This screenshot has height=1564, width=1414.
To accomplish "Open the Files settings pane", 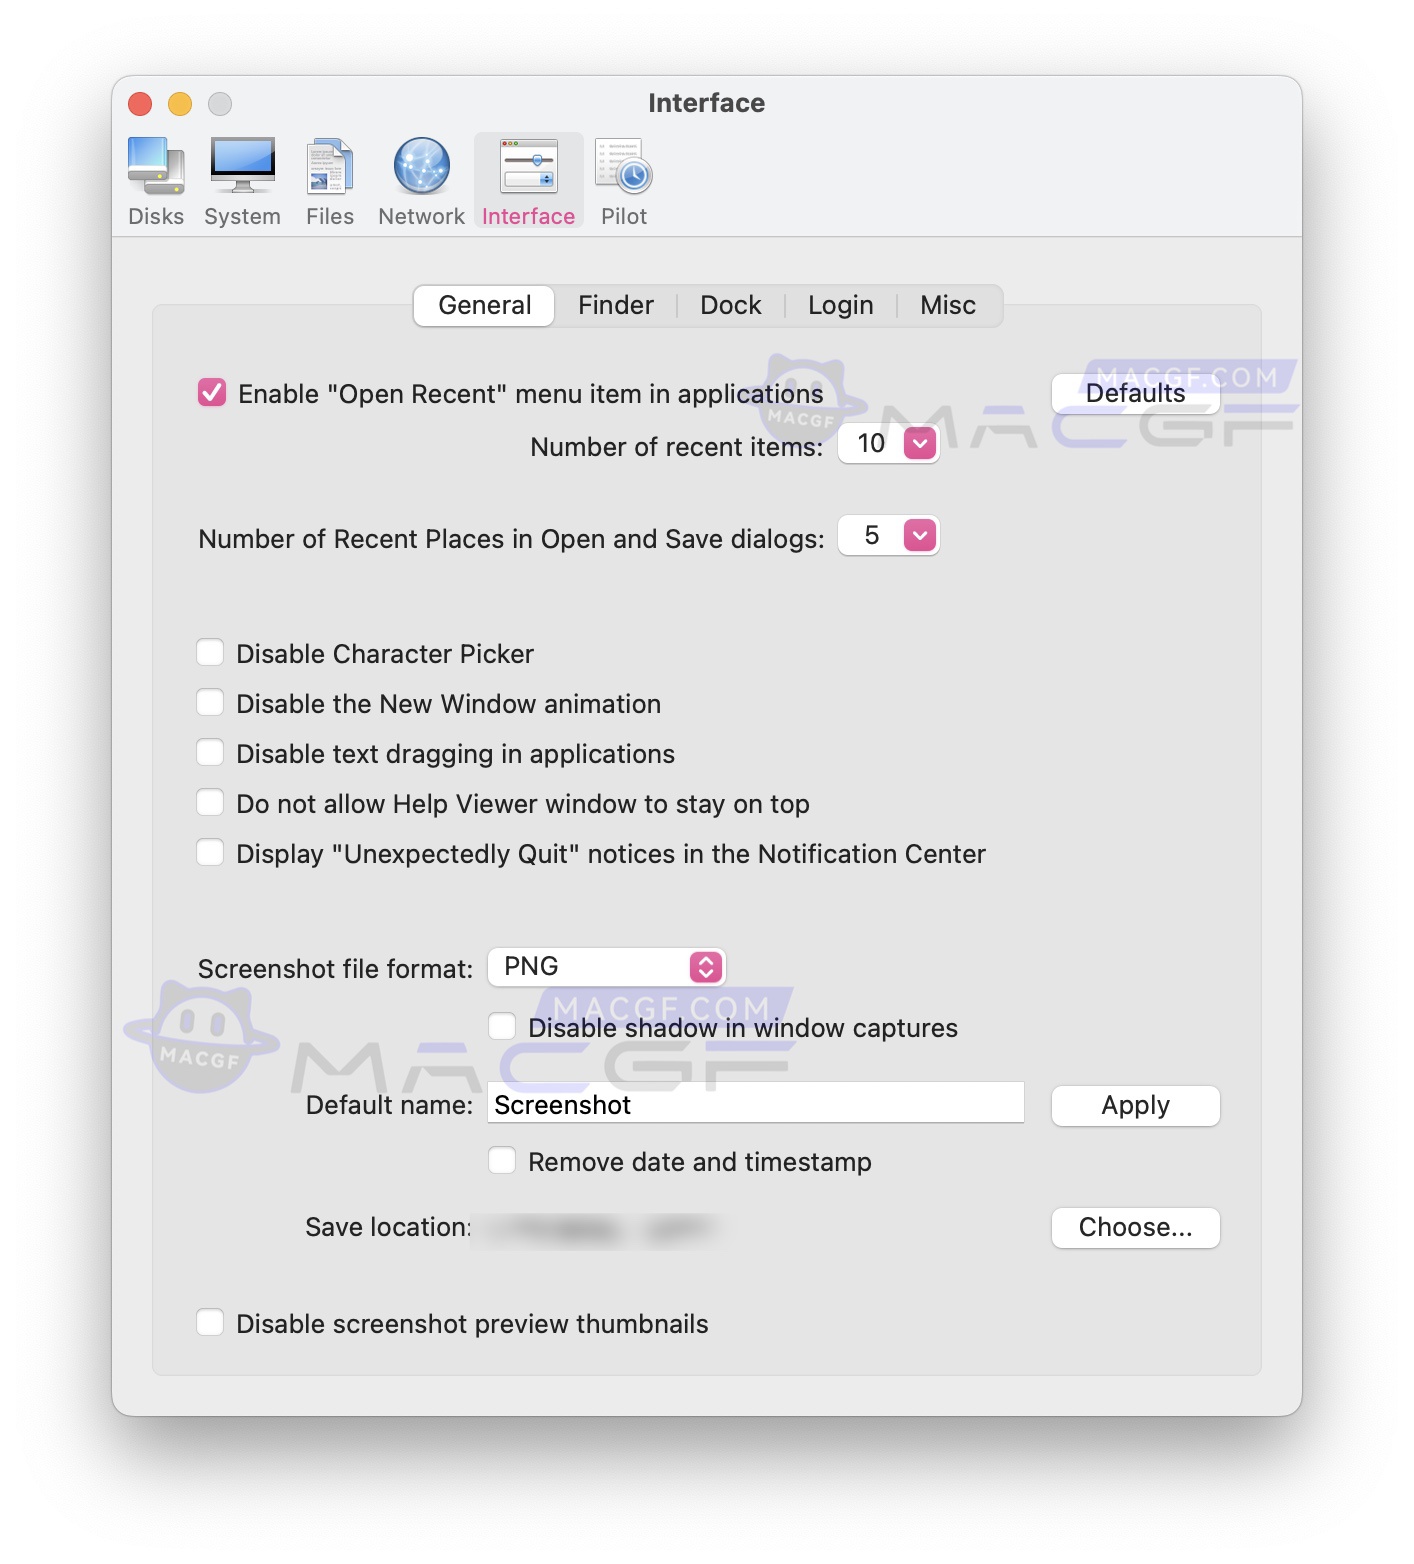I will click(x=330, y=180).
